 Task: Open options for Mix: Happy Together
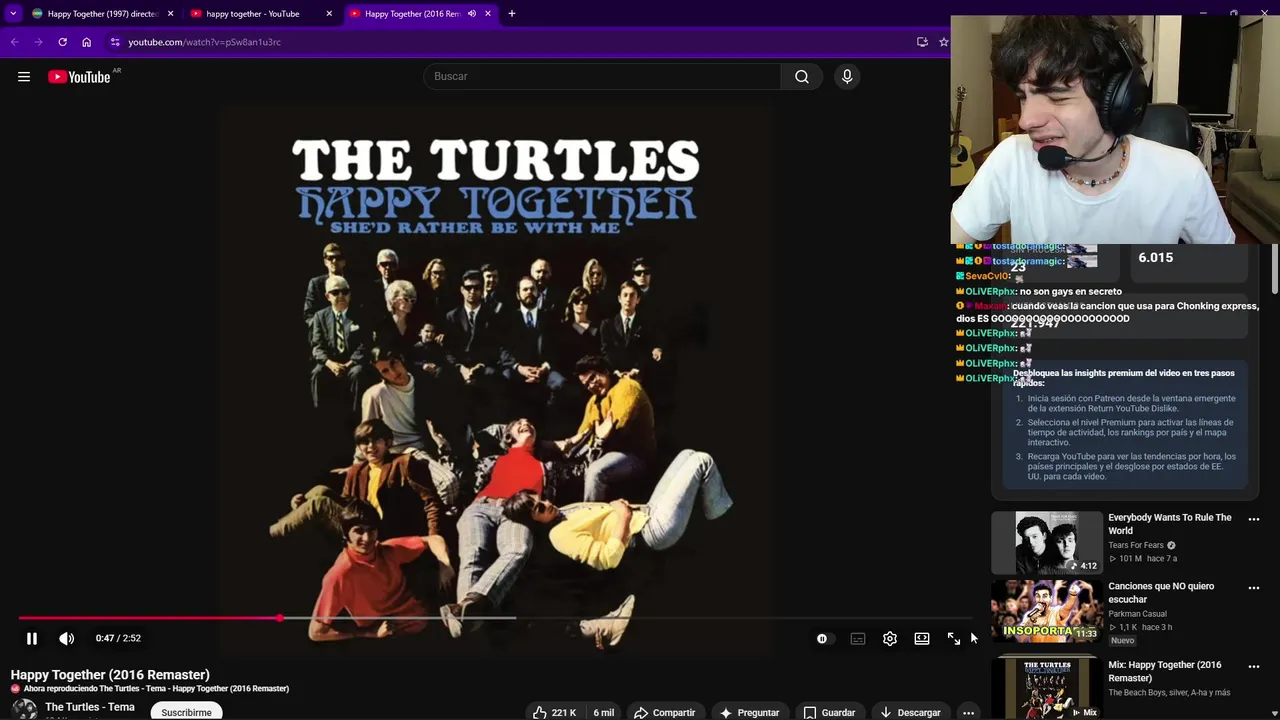(x=1254, y=667)
